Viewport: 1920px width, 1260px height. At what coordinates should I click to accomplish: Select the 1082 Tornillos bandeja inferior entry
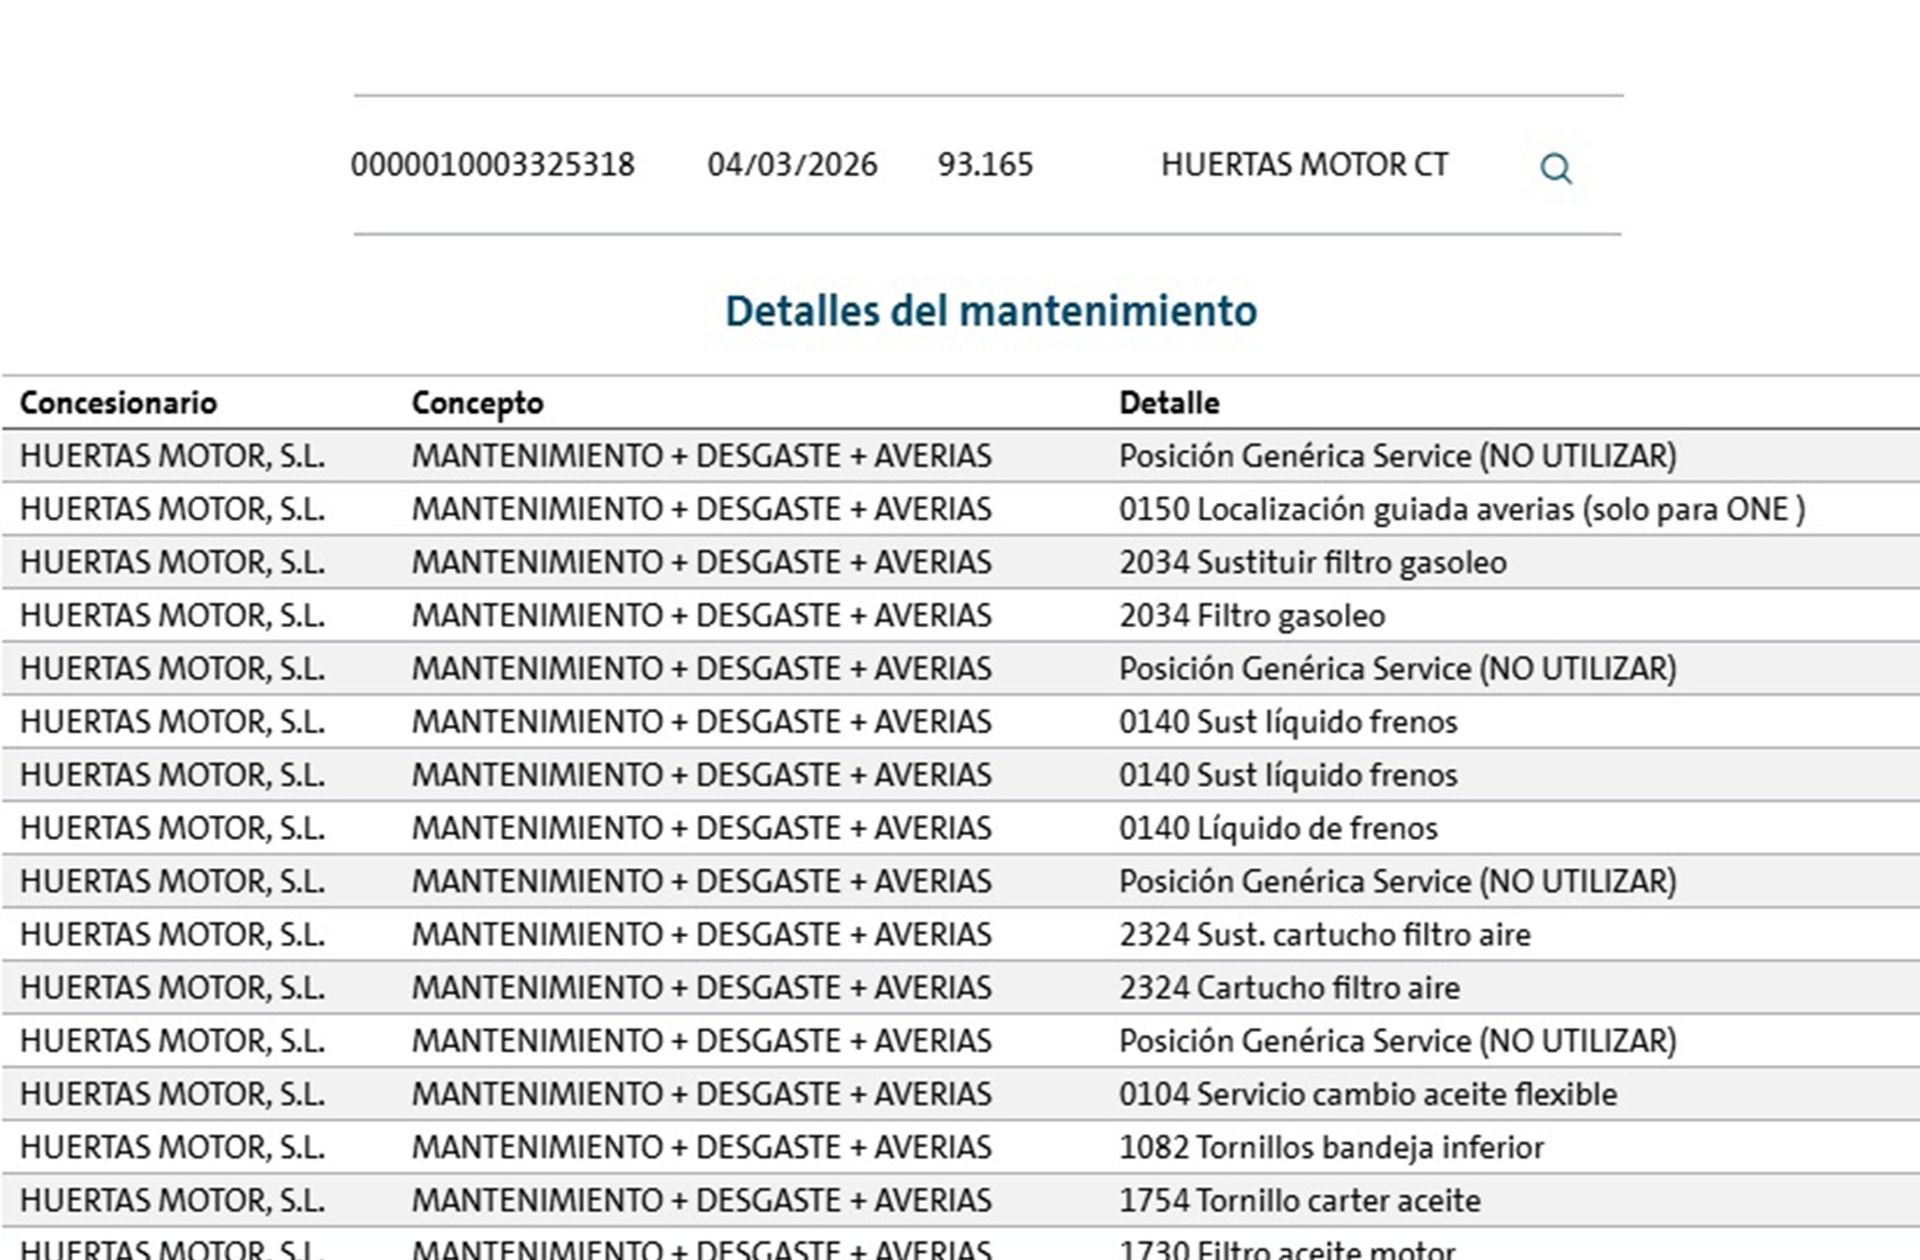[x=1331, y=1147]
